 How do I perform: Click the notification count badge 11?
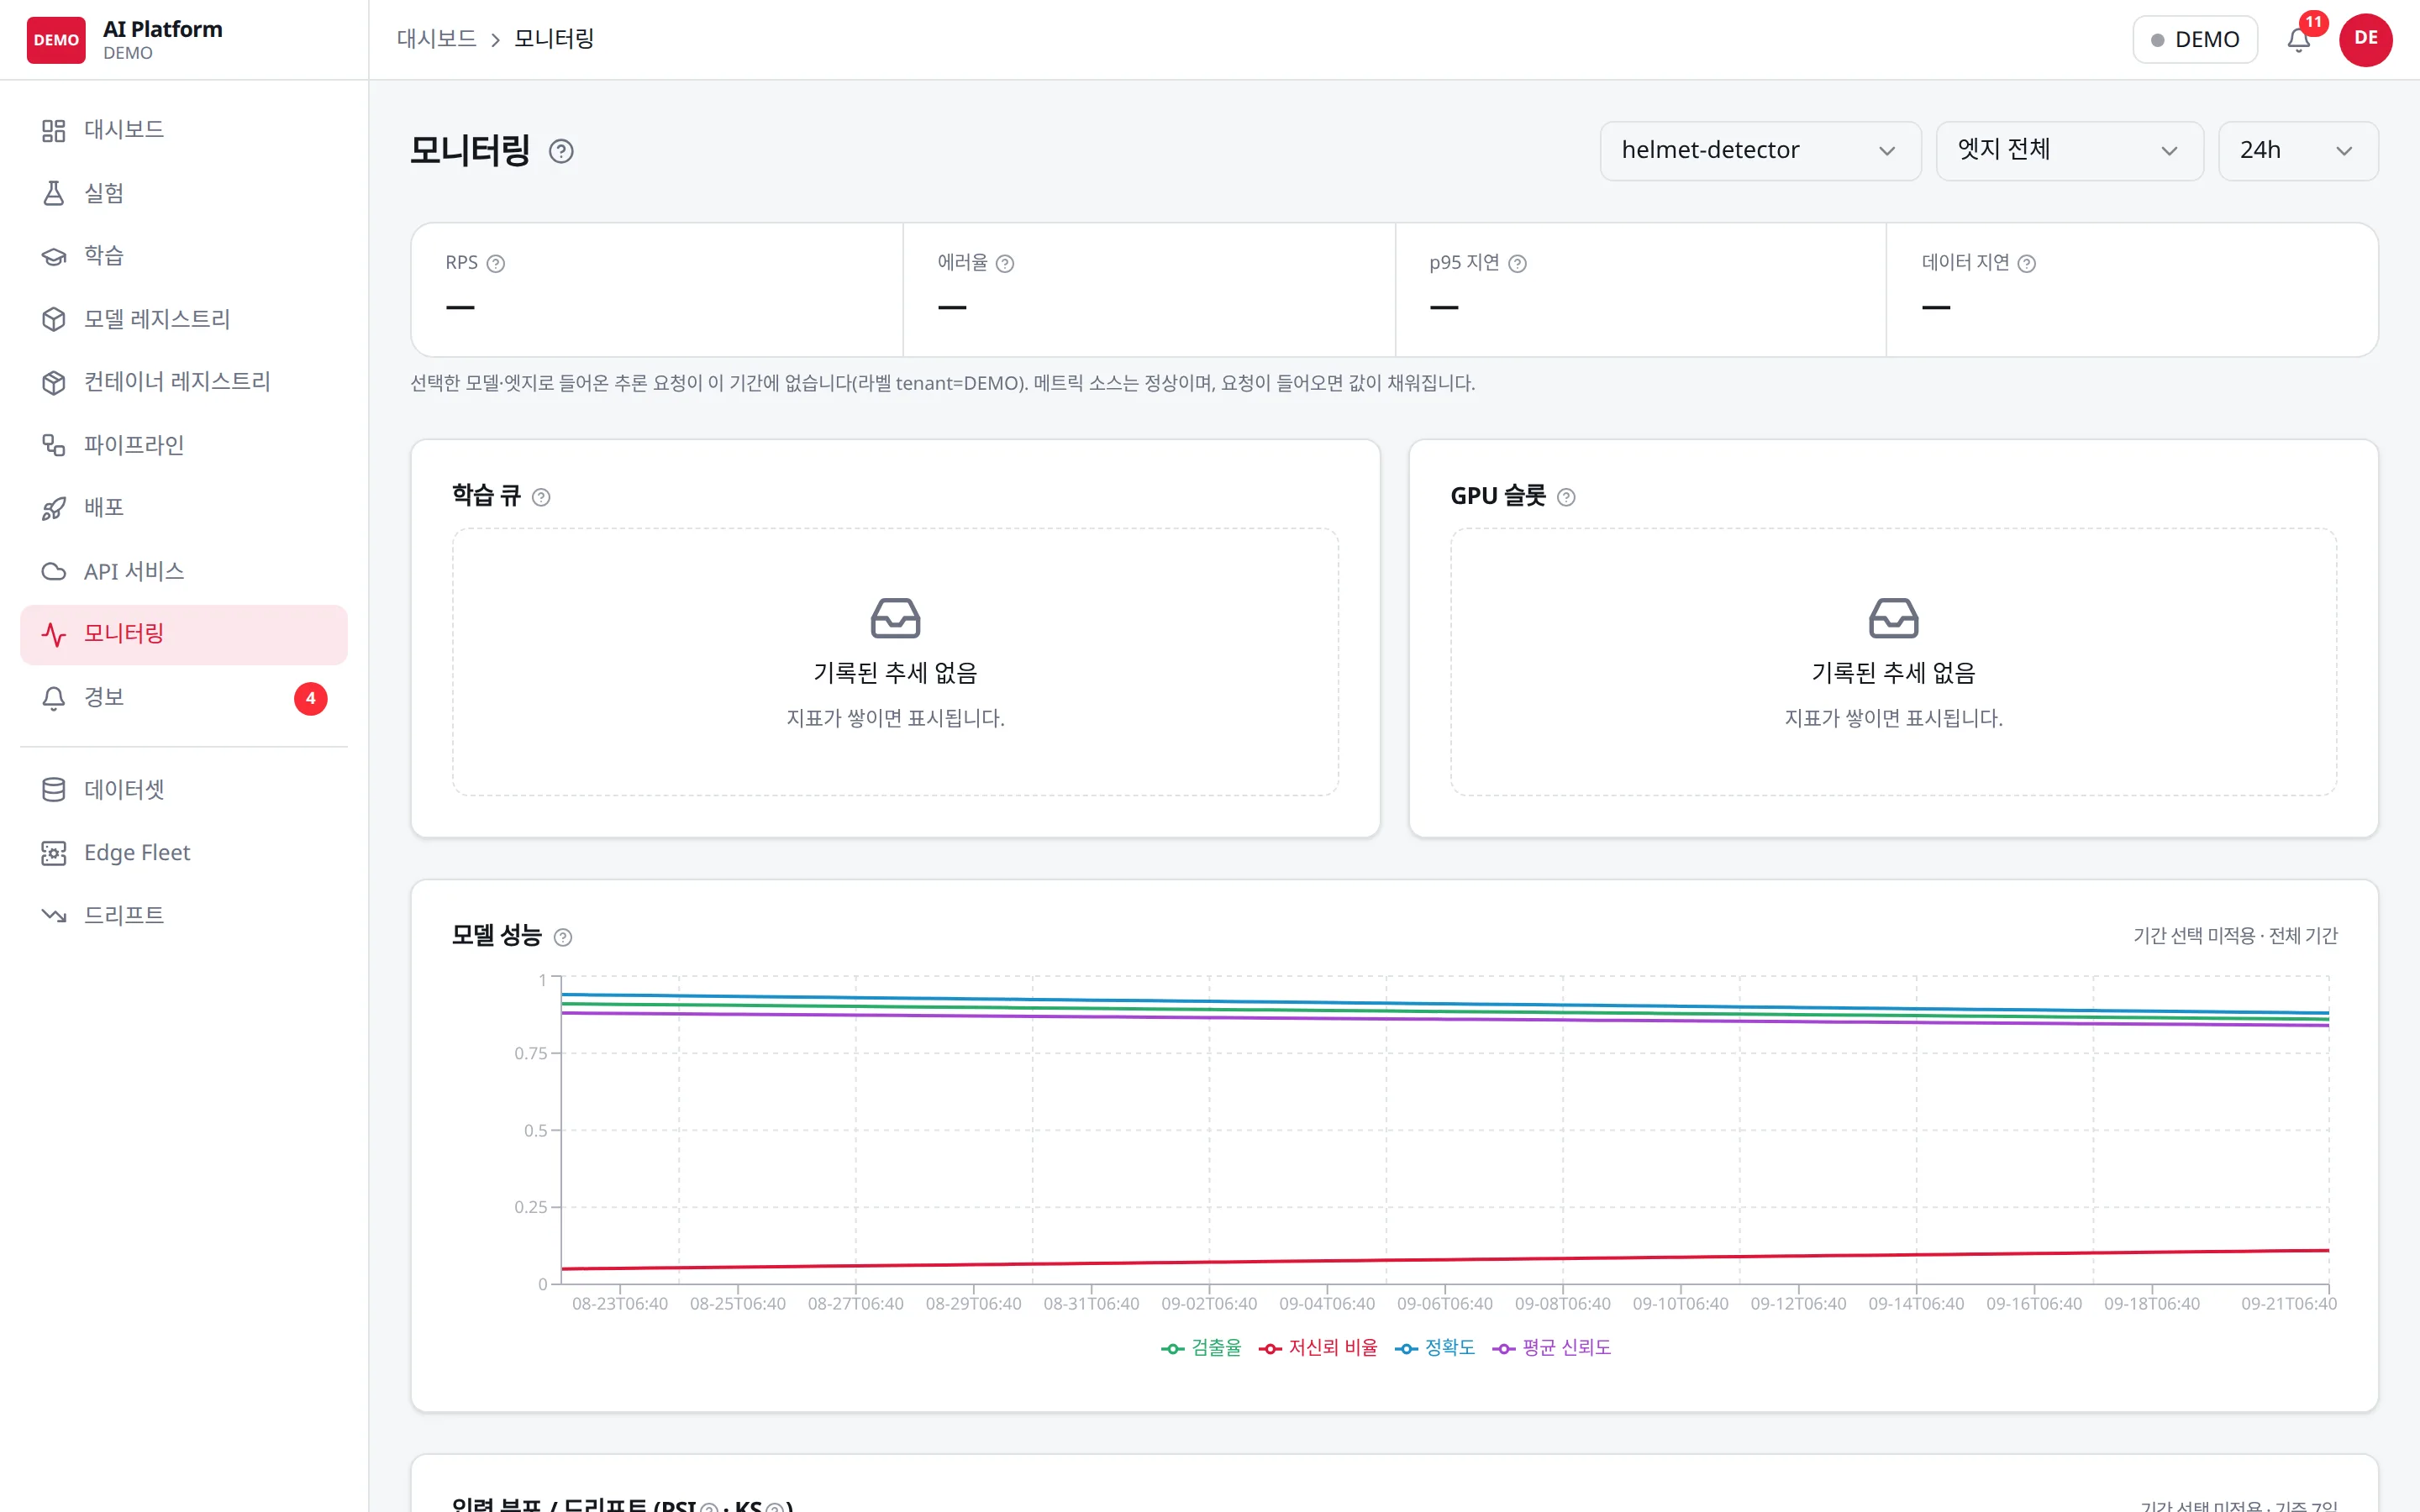coord(2313,22)
